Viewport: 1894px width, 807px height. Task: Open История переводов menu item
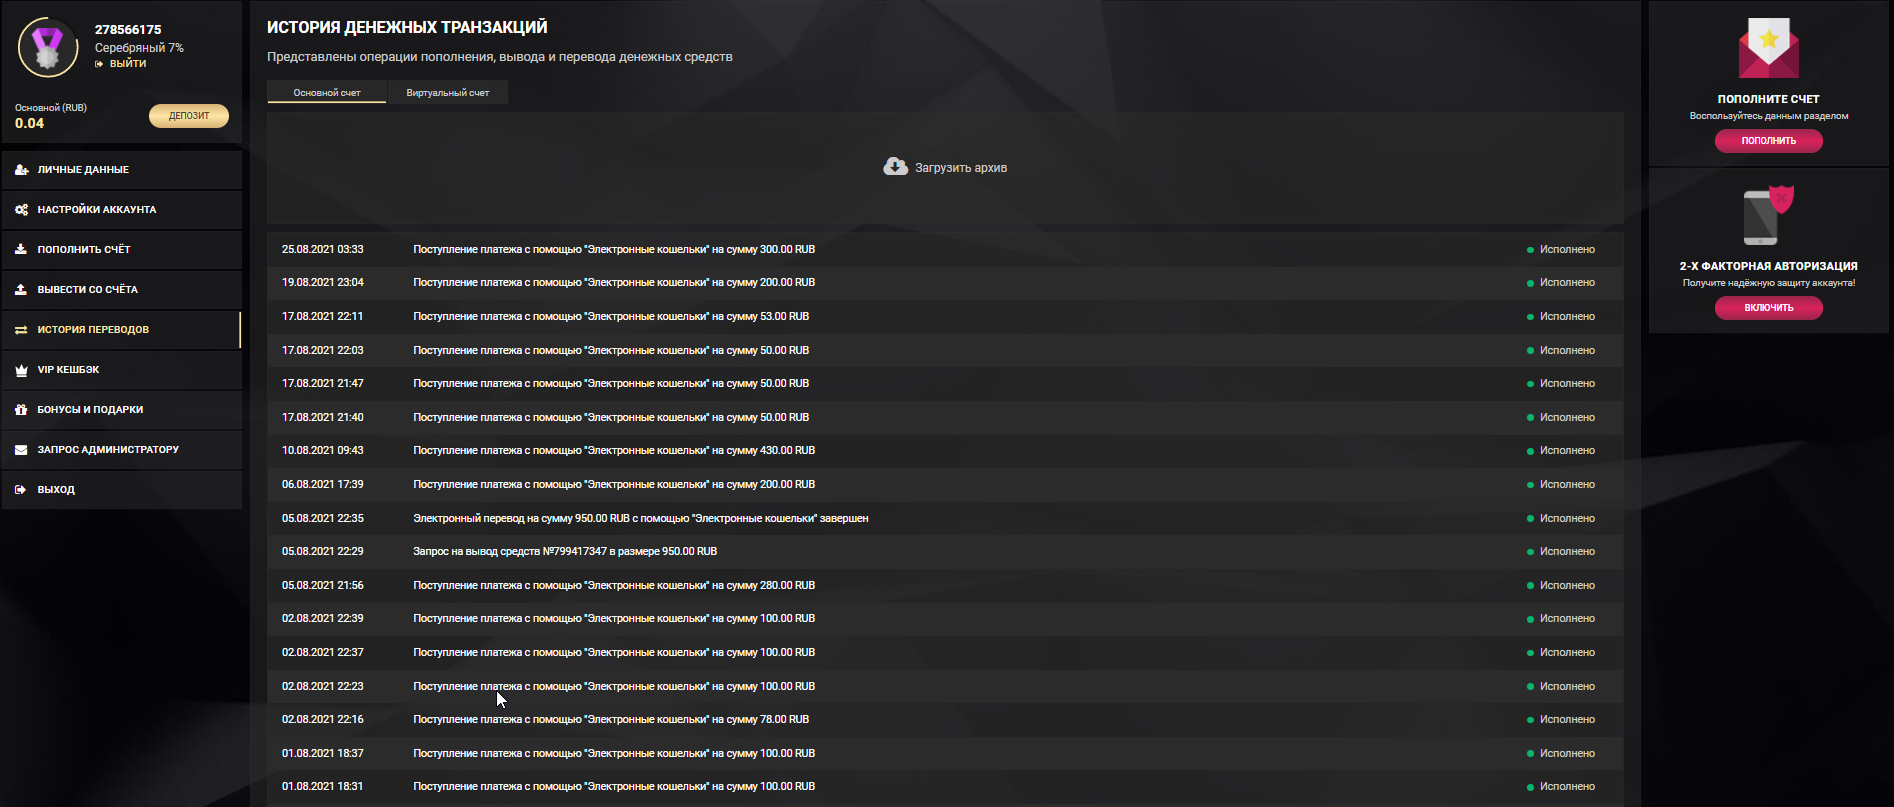pos(93,330)
